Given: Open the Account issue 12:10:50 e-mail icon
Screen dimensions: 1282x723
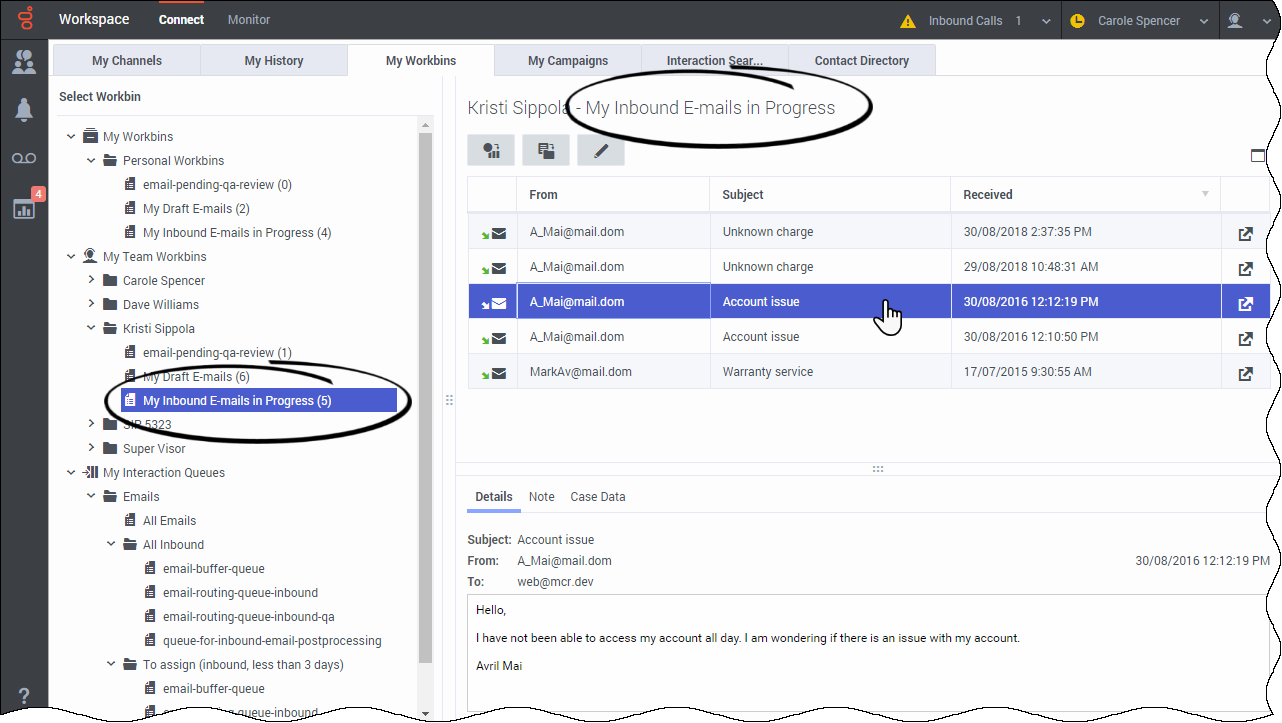Looking at the screenshot, I should (1245, 338).
